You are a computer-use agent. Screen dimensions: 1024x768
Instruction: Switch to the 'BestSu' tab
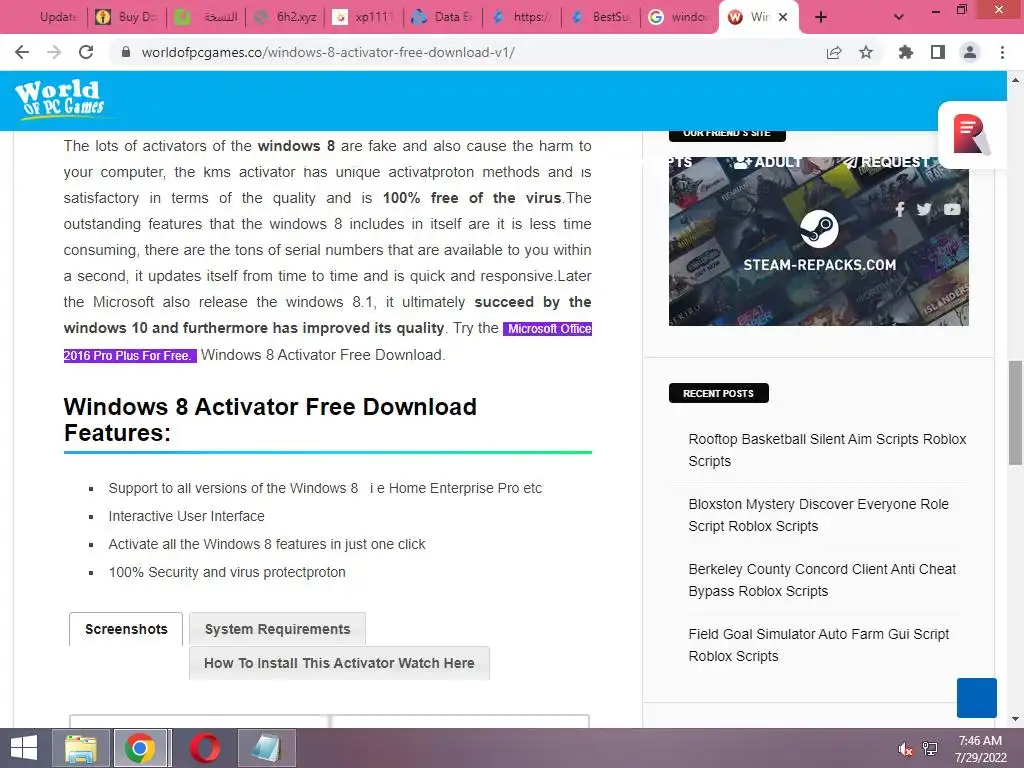click(601, 17)
